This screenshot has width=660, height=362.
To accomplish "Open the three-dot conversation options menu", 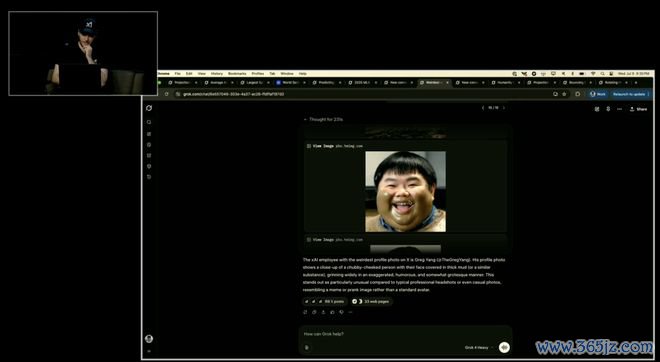I will [x=619, y=109].
